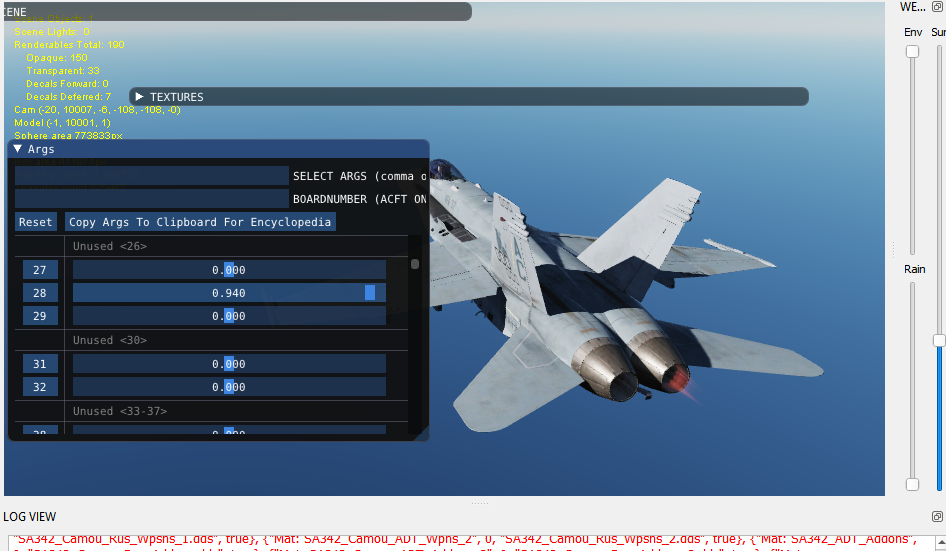Viewport: 946px width, 551px height.
Task: Click the log view scroll up arrow
Action: 940,541
